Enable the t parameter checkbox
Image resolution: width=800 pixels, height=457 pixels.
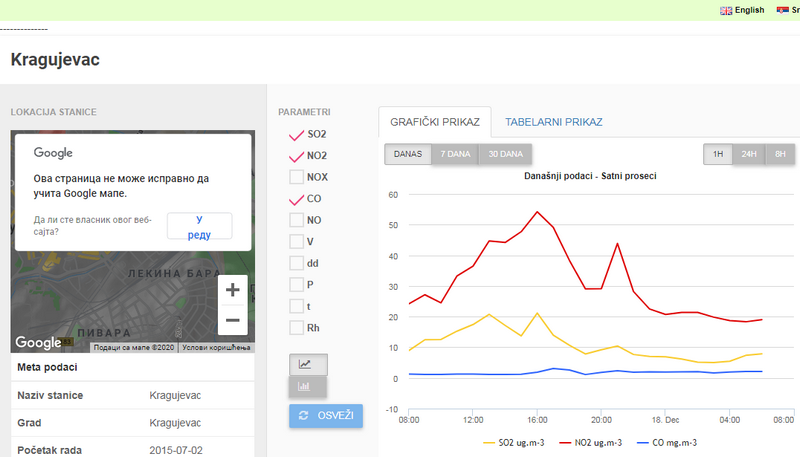296,306
